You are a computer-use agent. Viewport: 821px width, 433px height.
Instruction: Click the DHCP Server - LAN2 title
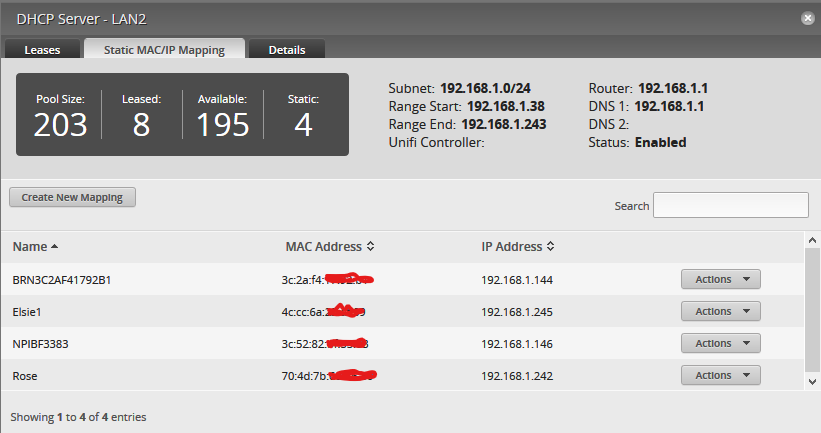(x=82, y=19)
